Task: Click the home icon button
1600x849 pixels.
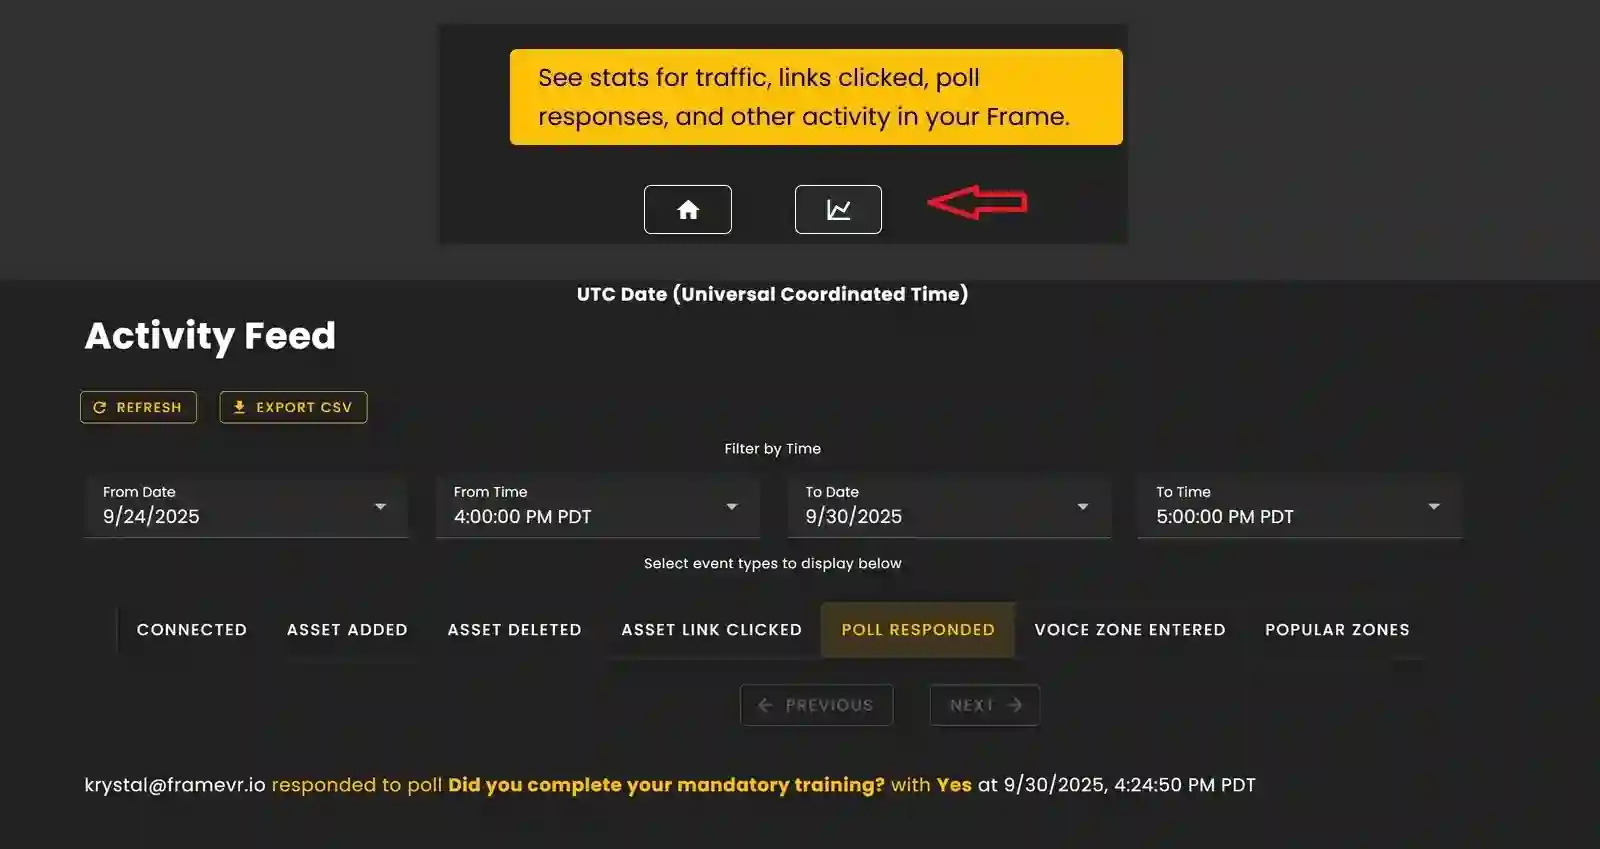Action: 687,210
